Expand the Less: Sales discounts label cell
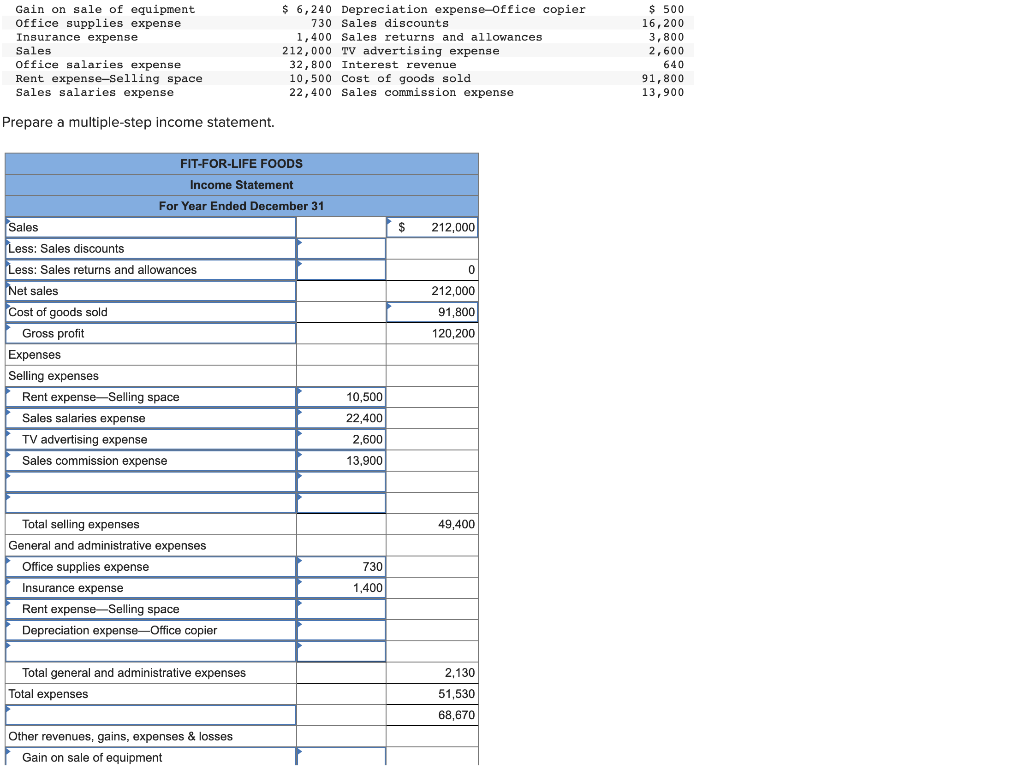The image size is (1024, 769). click(x=150, y=248)
